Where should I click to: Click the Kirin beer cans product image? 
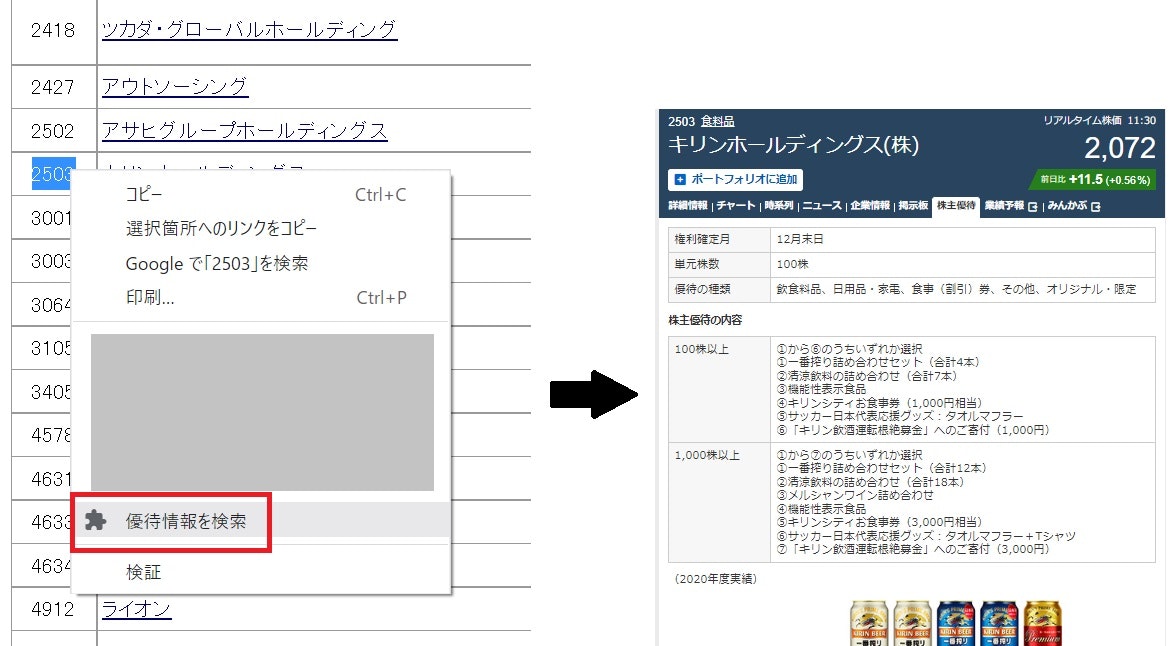pyautogui.click(x=956, y=622)
